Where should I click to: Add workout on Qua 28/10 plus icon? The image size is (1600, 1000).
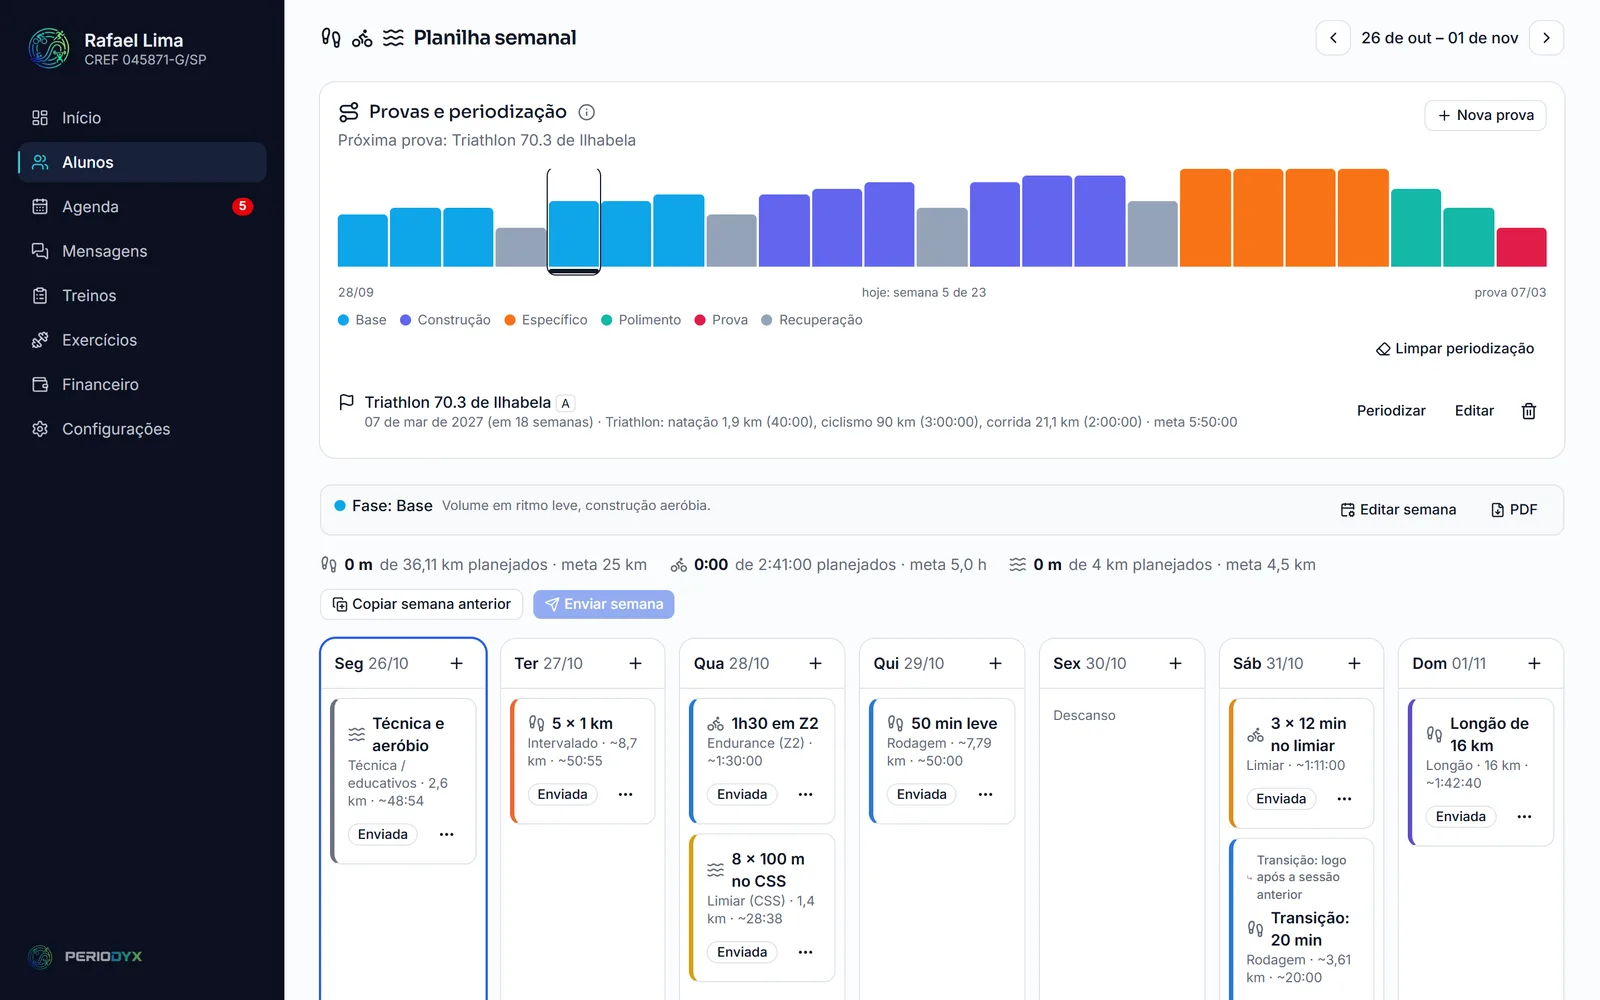(x=815, y=664)
